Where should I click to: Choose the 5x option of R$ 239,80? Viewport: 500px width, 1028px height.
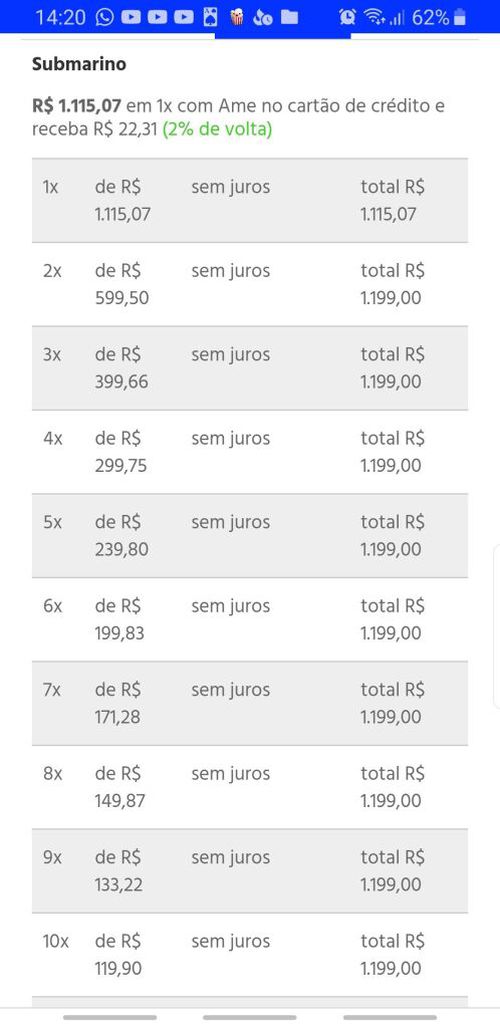(x=250, y=536)
